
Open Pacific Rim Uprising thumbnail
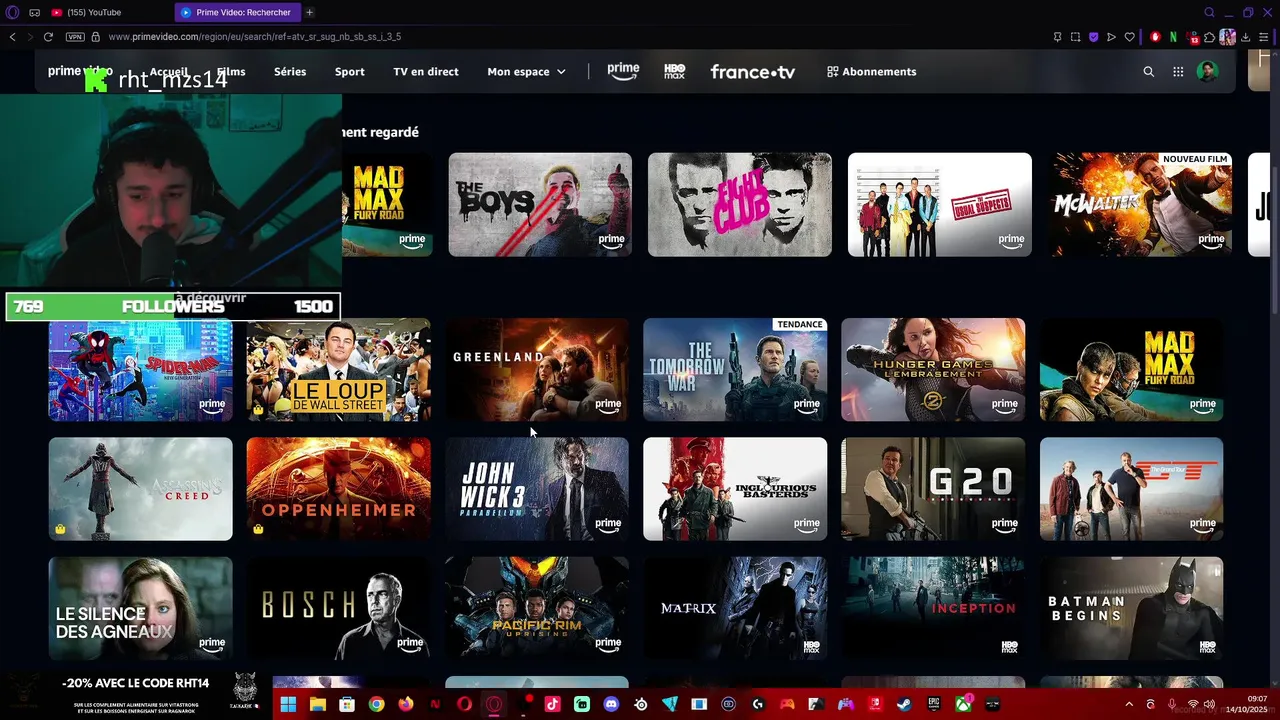(x=537, y=608)
